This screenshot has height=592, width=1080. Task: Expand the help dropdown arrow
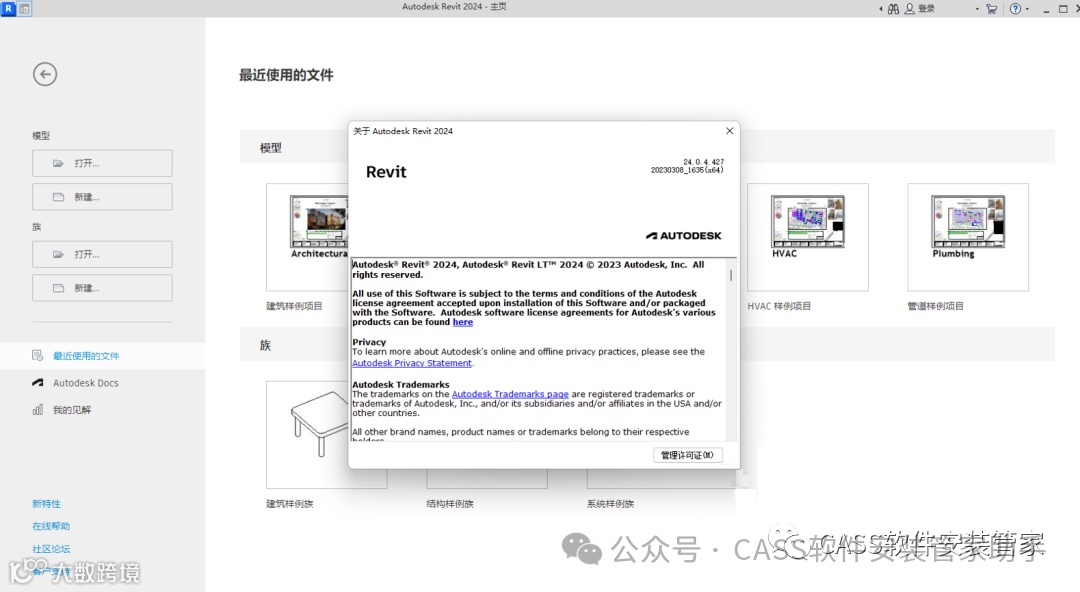click(1028, 9)
